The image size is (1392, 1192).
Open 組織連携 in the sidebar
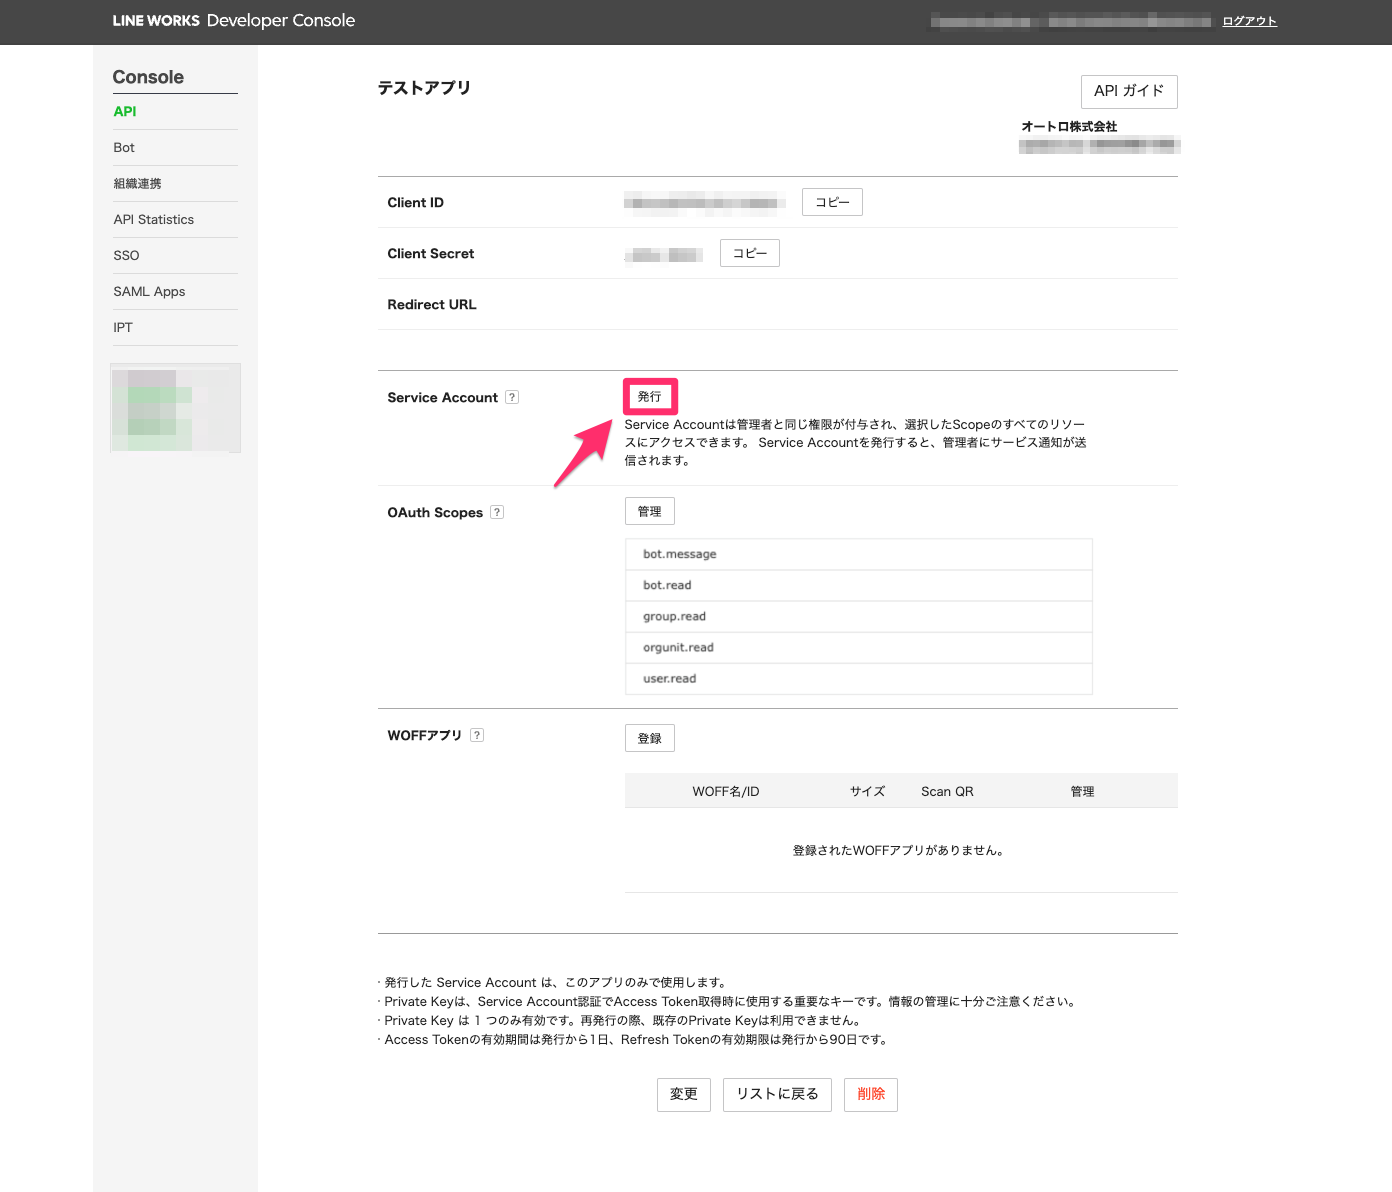coord(137,183)
